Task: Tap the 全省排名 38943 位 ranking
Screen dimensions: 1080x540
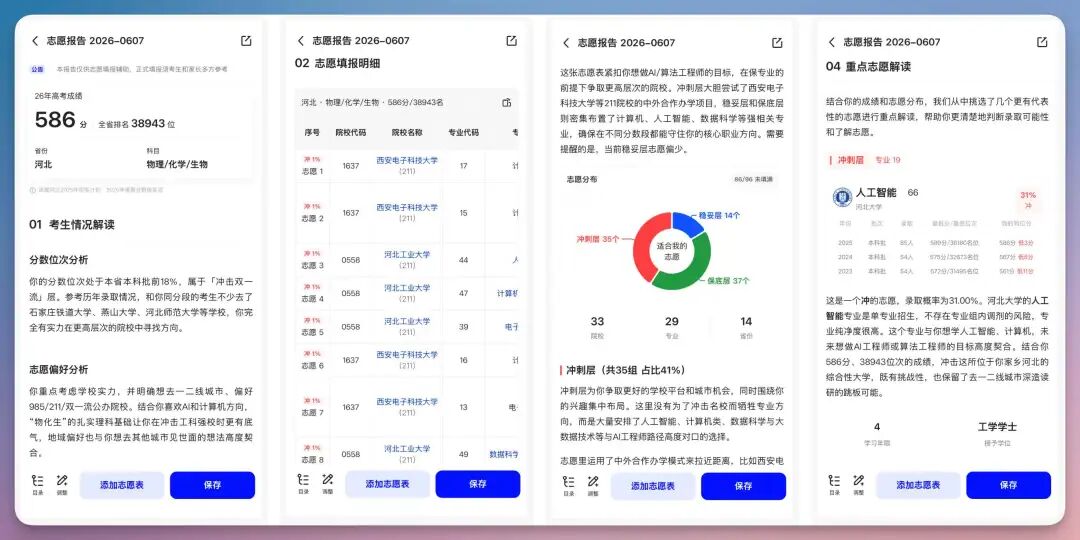Action: (136, 123)
